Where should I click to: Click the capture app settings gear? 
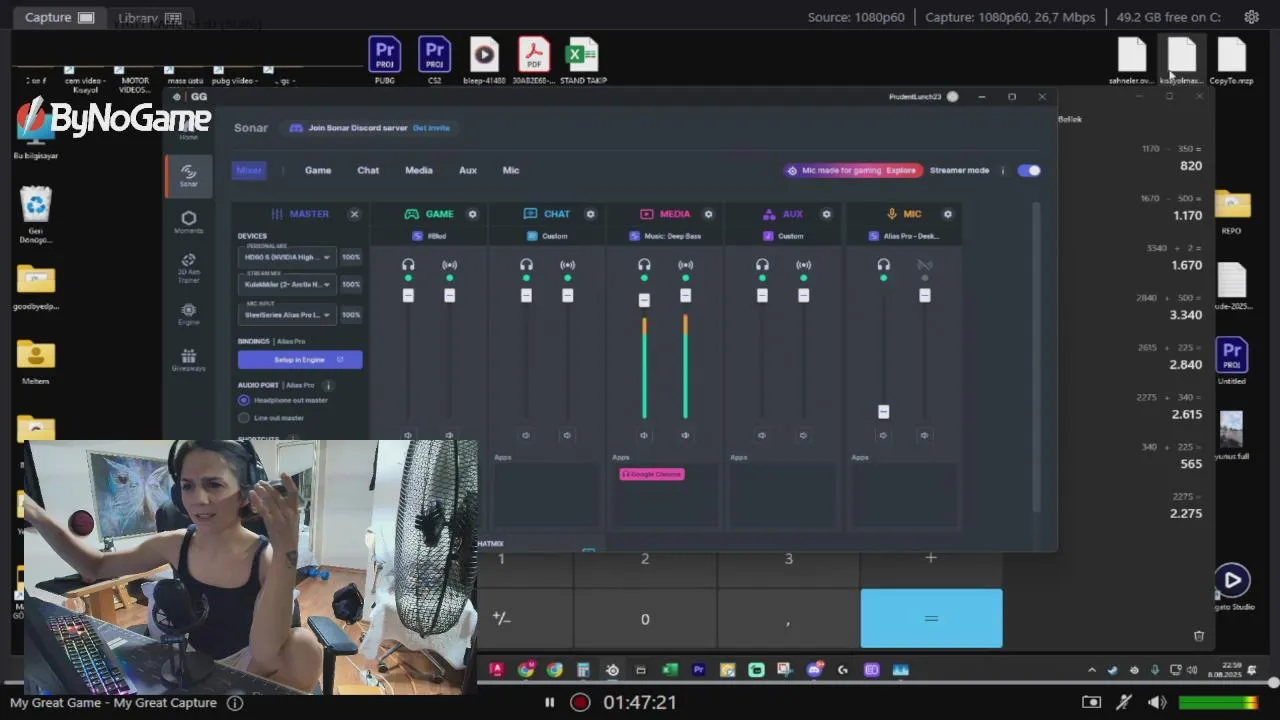(1251, 17)
